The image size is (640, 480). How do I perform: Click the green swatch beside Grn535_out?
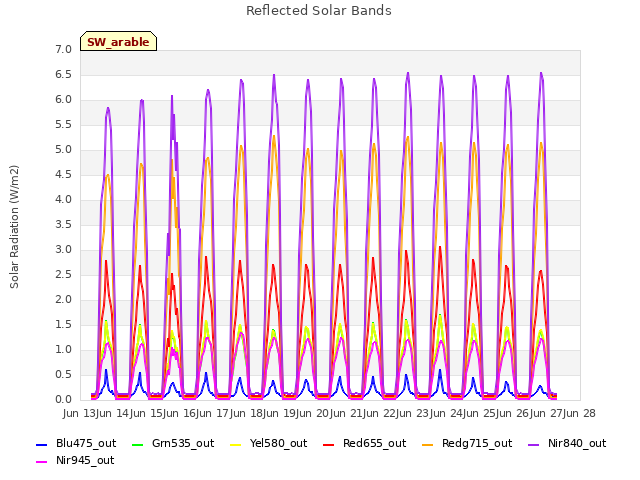[138, 444]
